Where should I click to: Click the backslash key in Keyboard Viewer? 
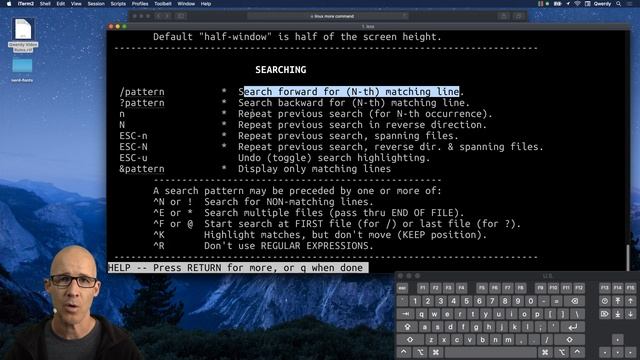(577, 314)
